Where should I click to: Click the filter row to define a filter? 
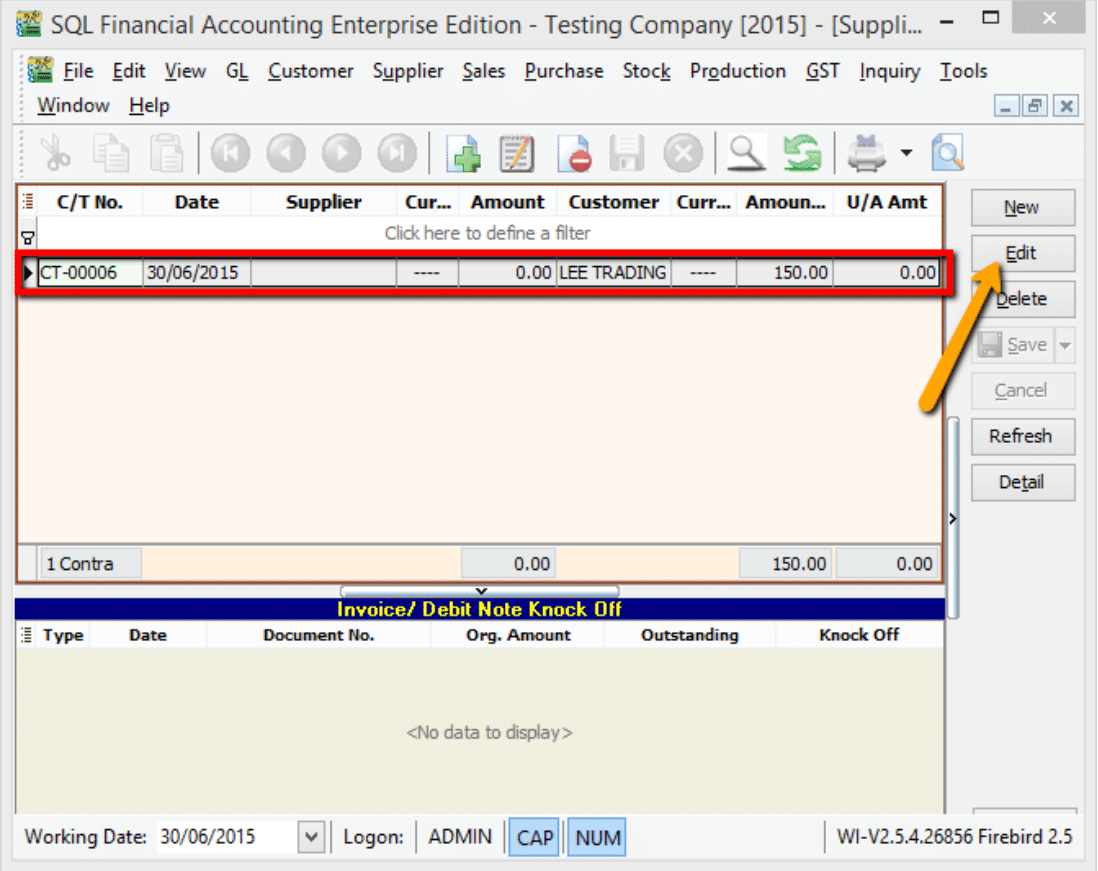coord(487,233)
